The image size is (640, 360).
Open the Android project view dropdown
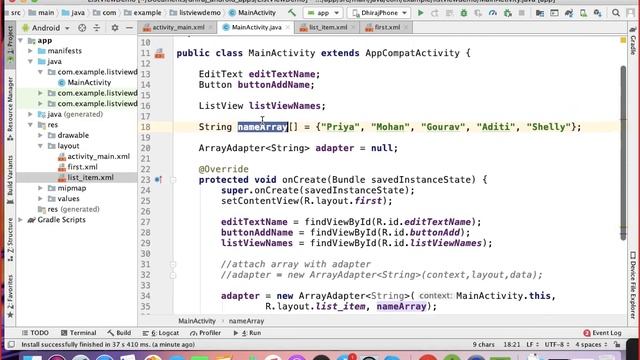(x=46, y=28)
